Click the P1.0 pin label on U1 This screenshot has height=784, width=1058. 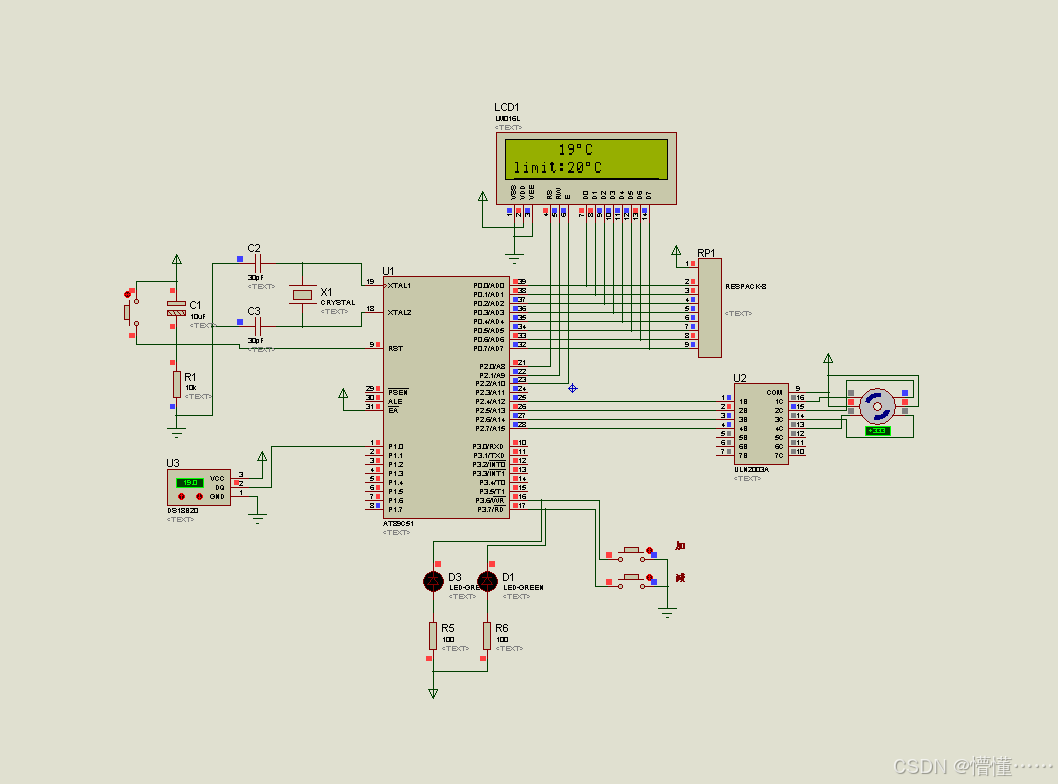tap(395, 447)
